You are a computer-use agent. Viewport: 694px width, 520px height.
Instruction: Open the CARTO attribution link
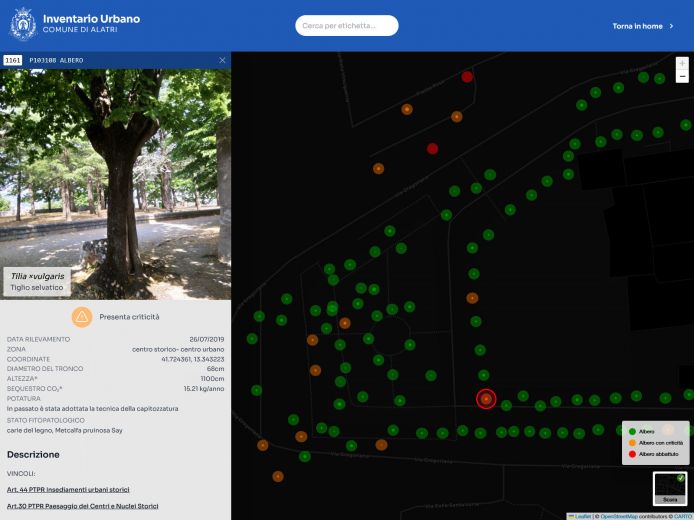(683, 516)
